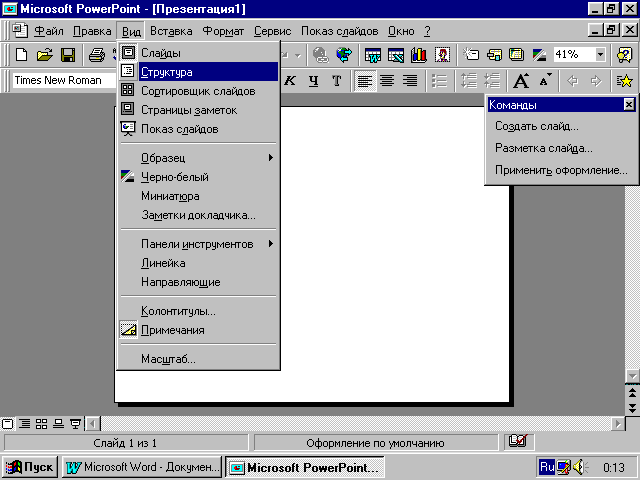The width and height of the screenshot is (640, 480).
Task: Insert clip art picture icon
Action: tap(442, 55)
